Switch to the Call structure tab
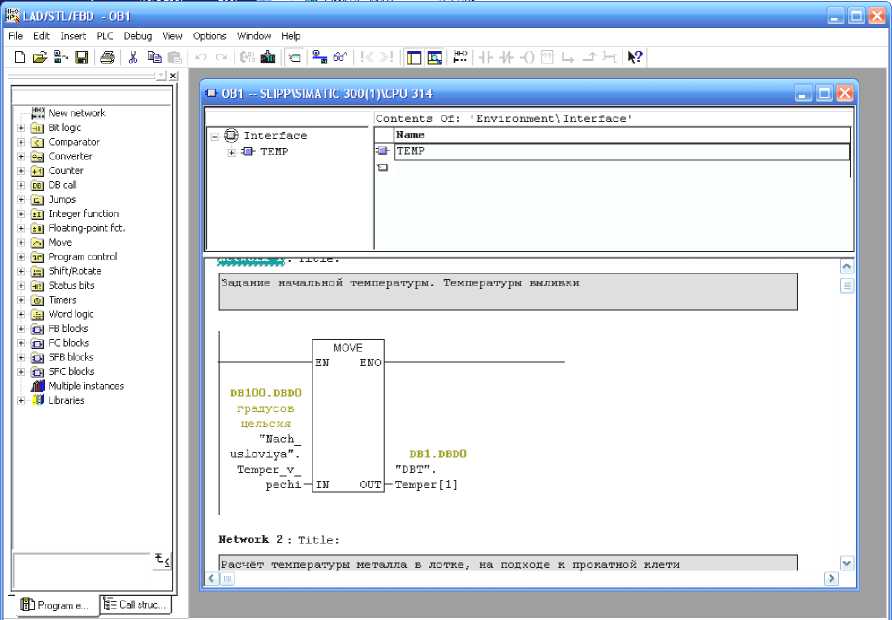This screenshot has height=620, width=892. [136, 605]
